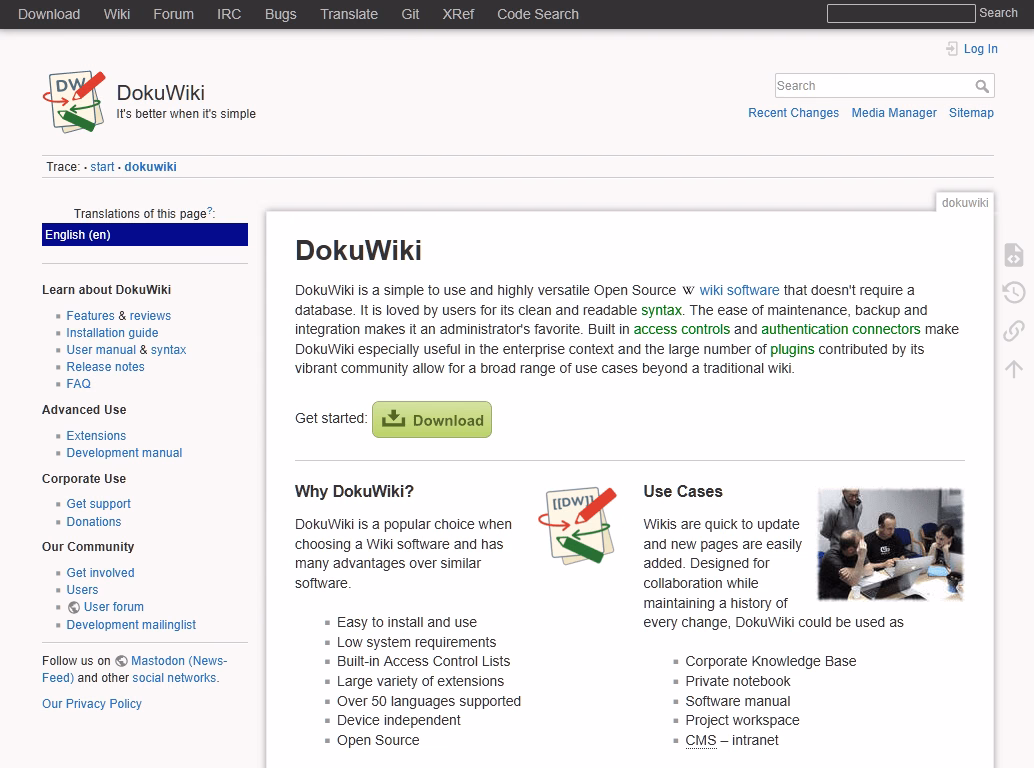Click the magnifier search icon button
The height and width of the screenshot is (768, 1034).
pos(982,86)
